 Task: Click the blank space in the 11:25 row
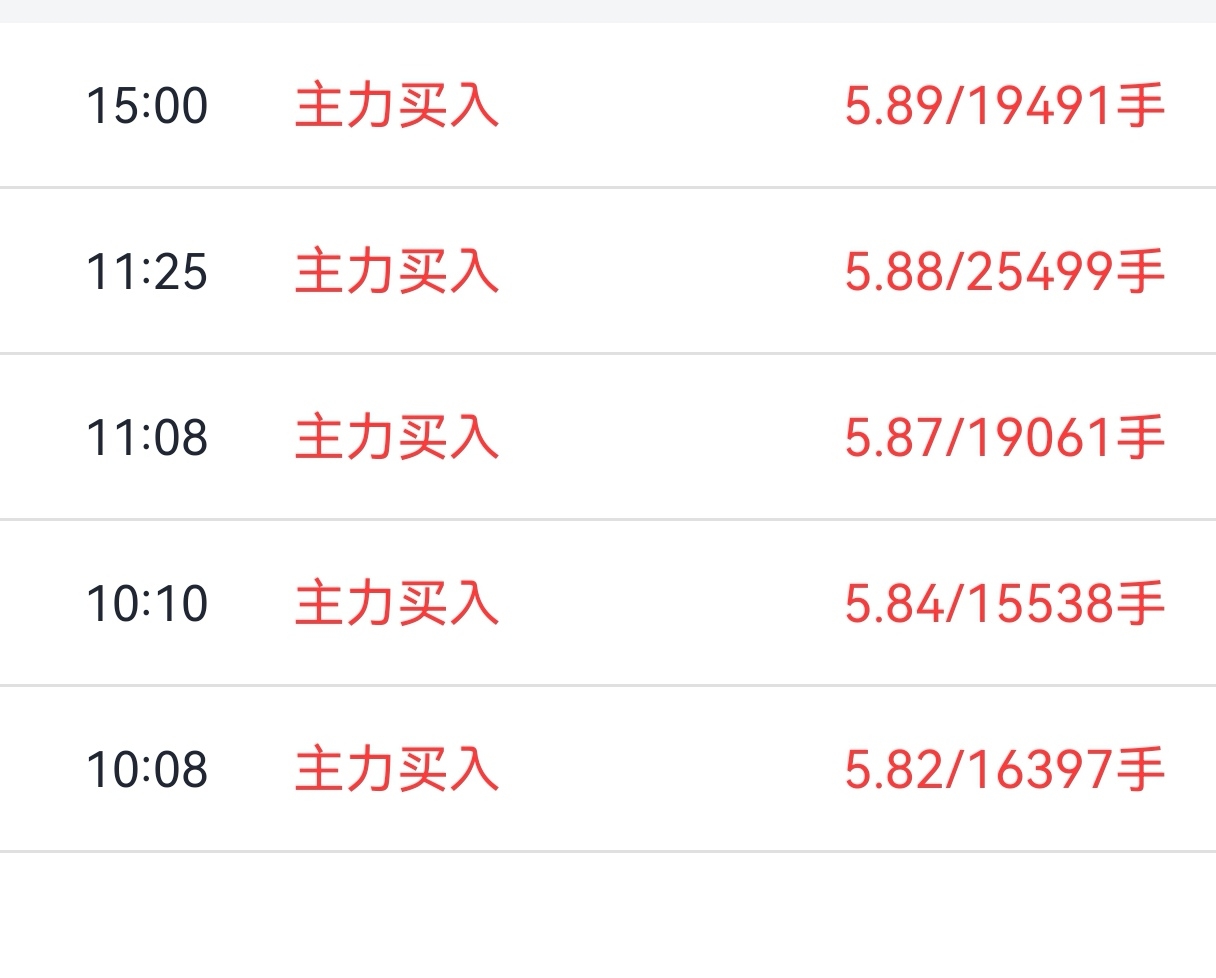pos(672,272)
